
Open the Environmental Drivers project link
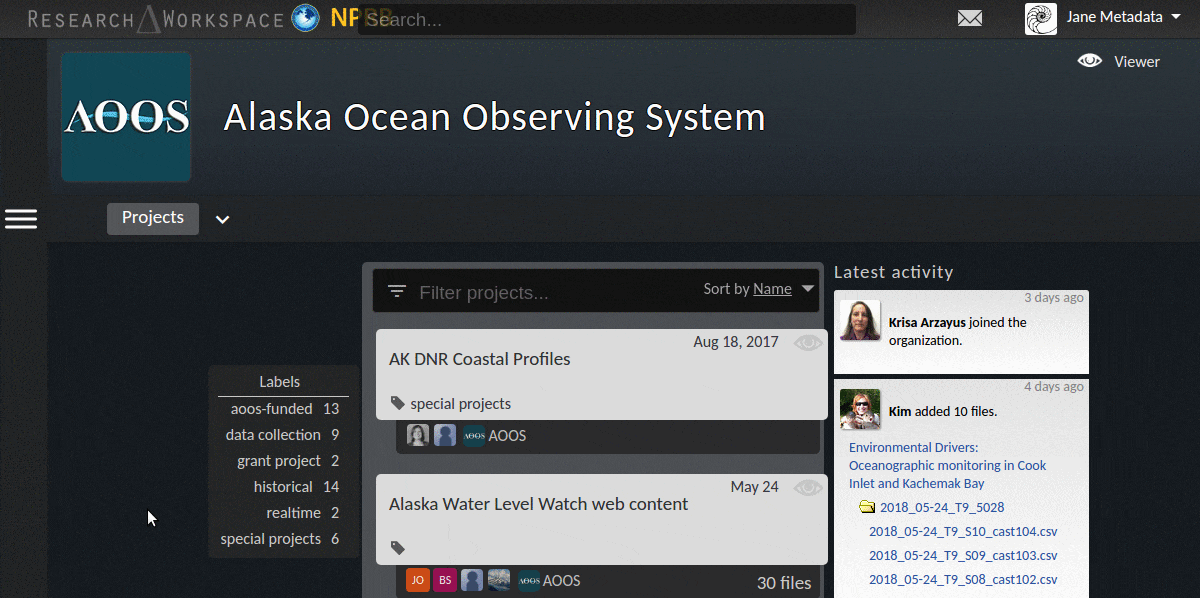point(947,465)
